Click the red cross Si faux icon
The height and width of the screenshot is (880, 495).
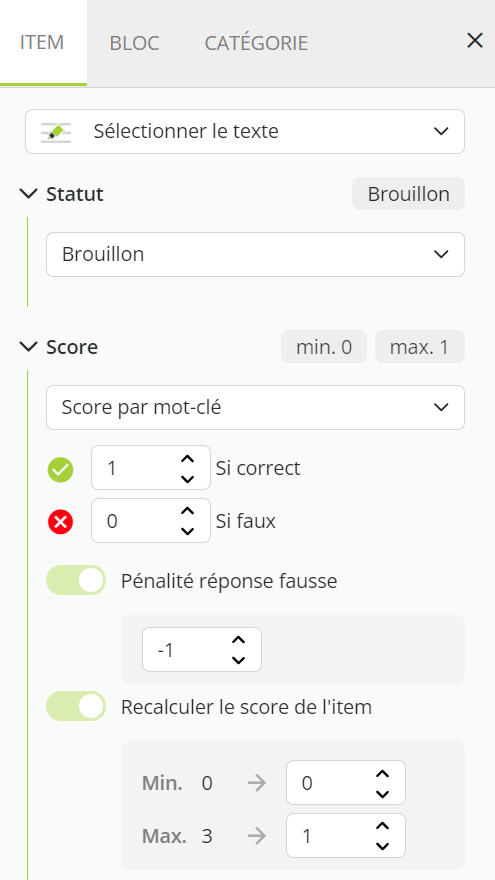pos(61,522)
